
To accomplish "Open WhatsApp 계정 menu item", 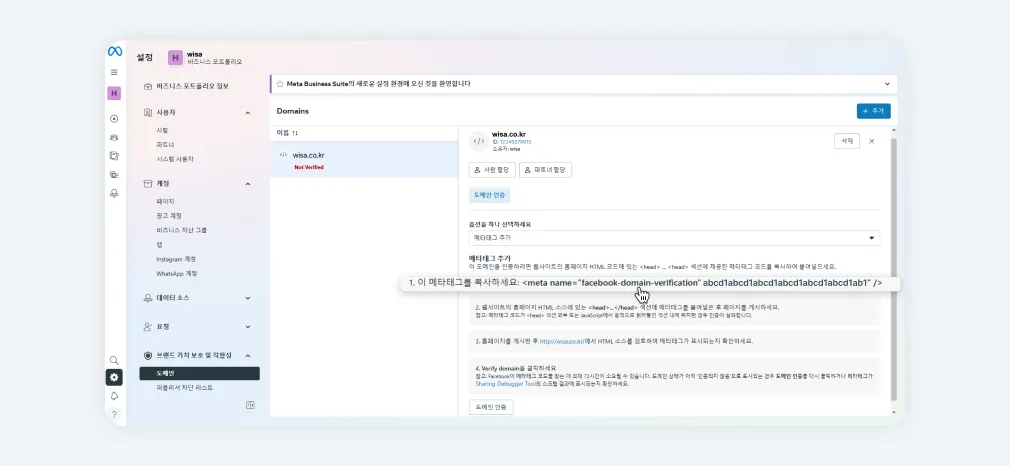I will 176,273.
